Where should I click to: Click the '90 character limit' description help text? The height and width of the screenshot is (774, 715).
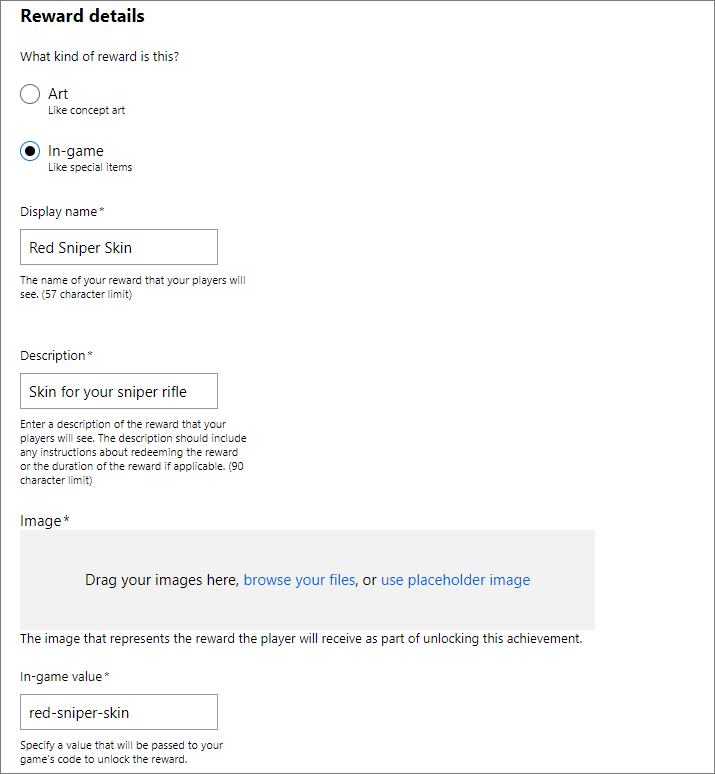click(x=133, y=452)
